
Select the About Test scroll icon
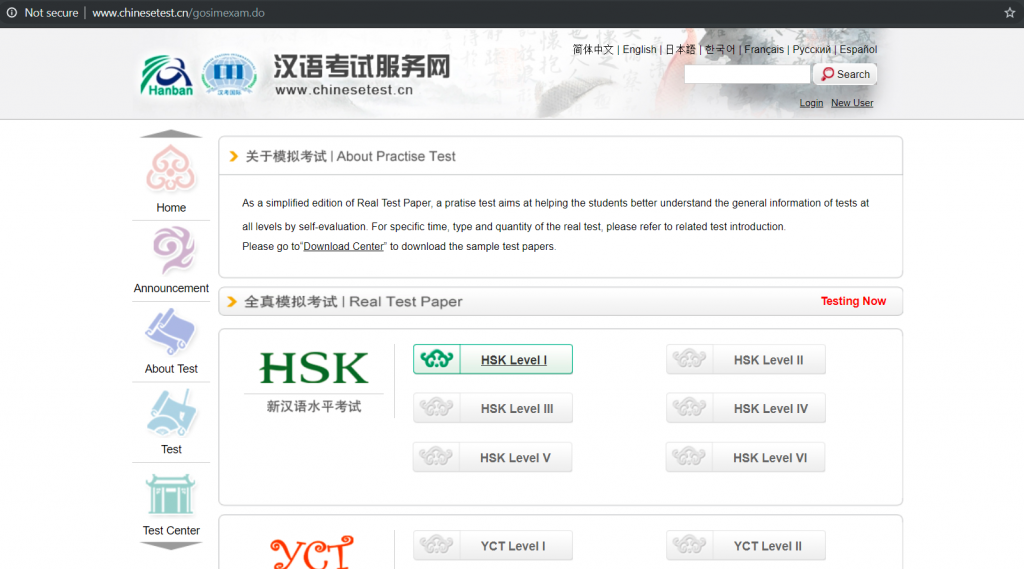[171, 333]
